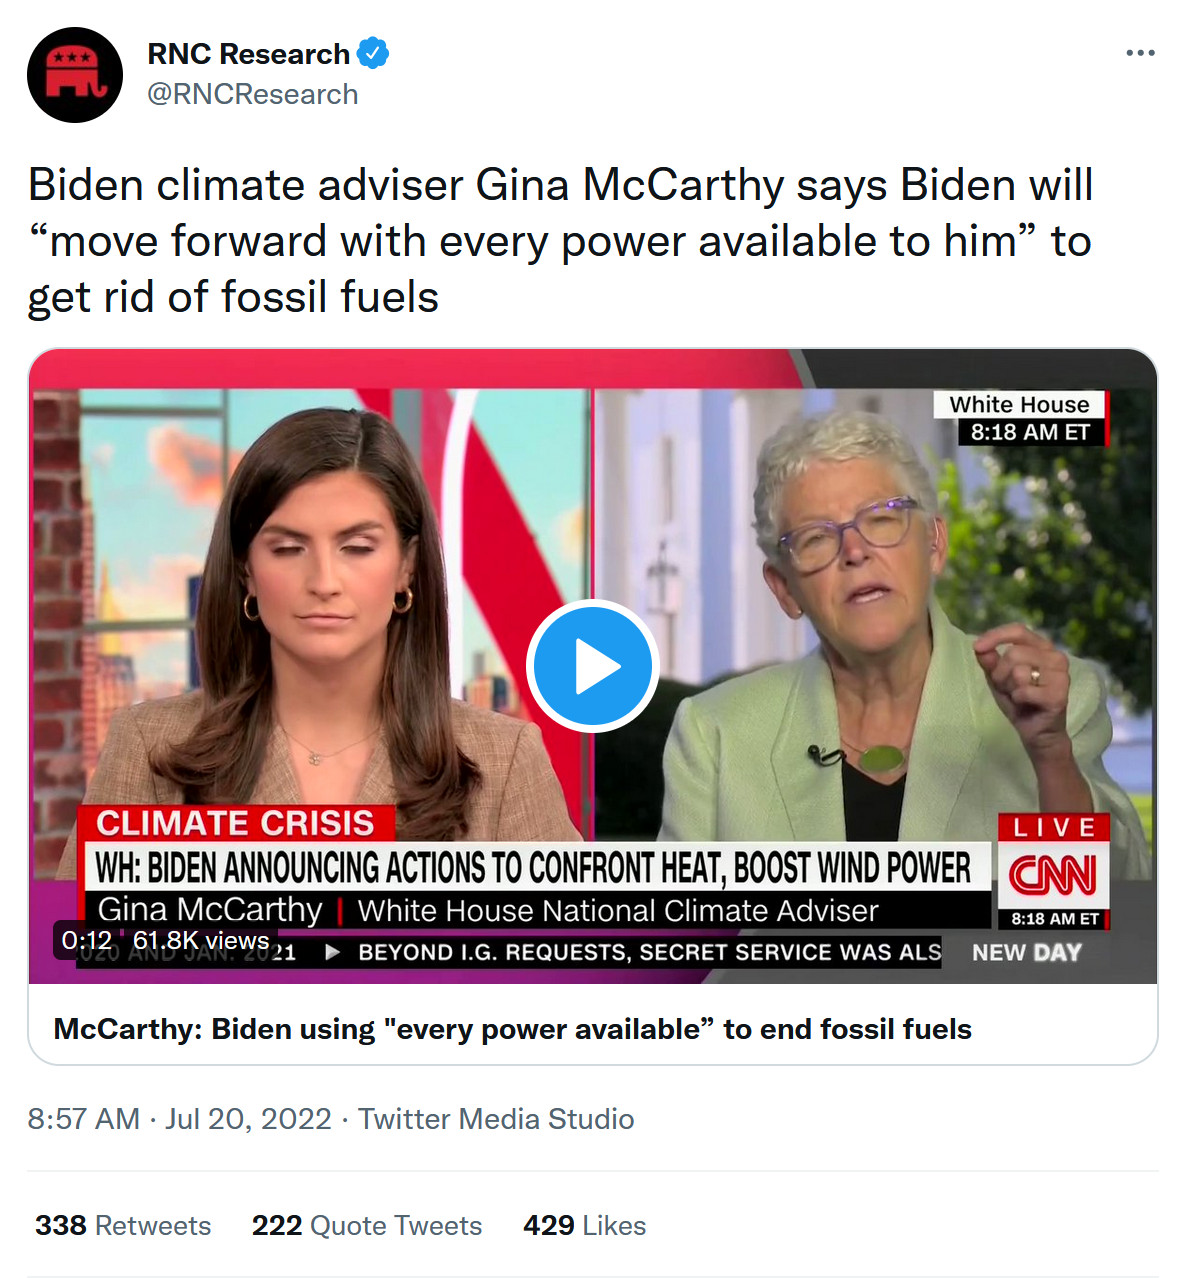Click the small triangle beside the news ticker
1190x1278 pixels.
point(333,952)
